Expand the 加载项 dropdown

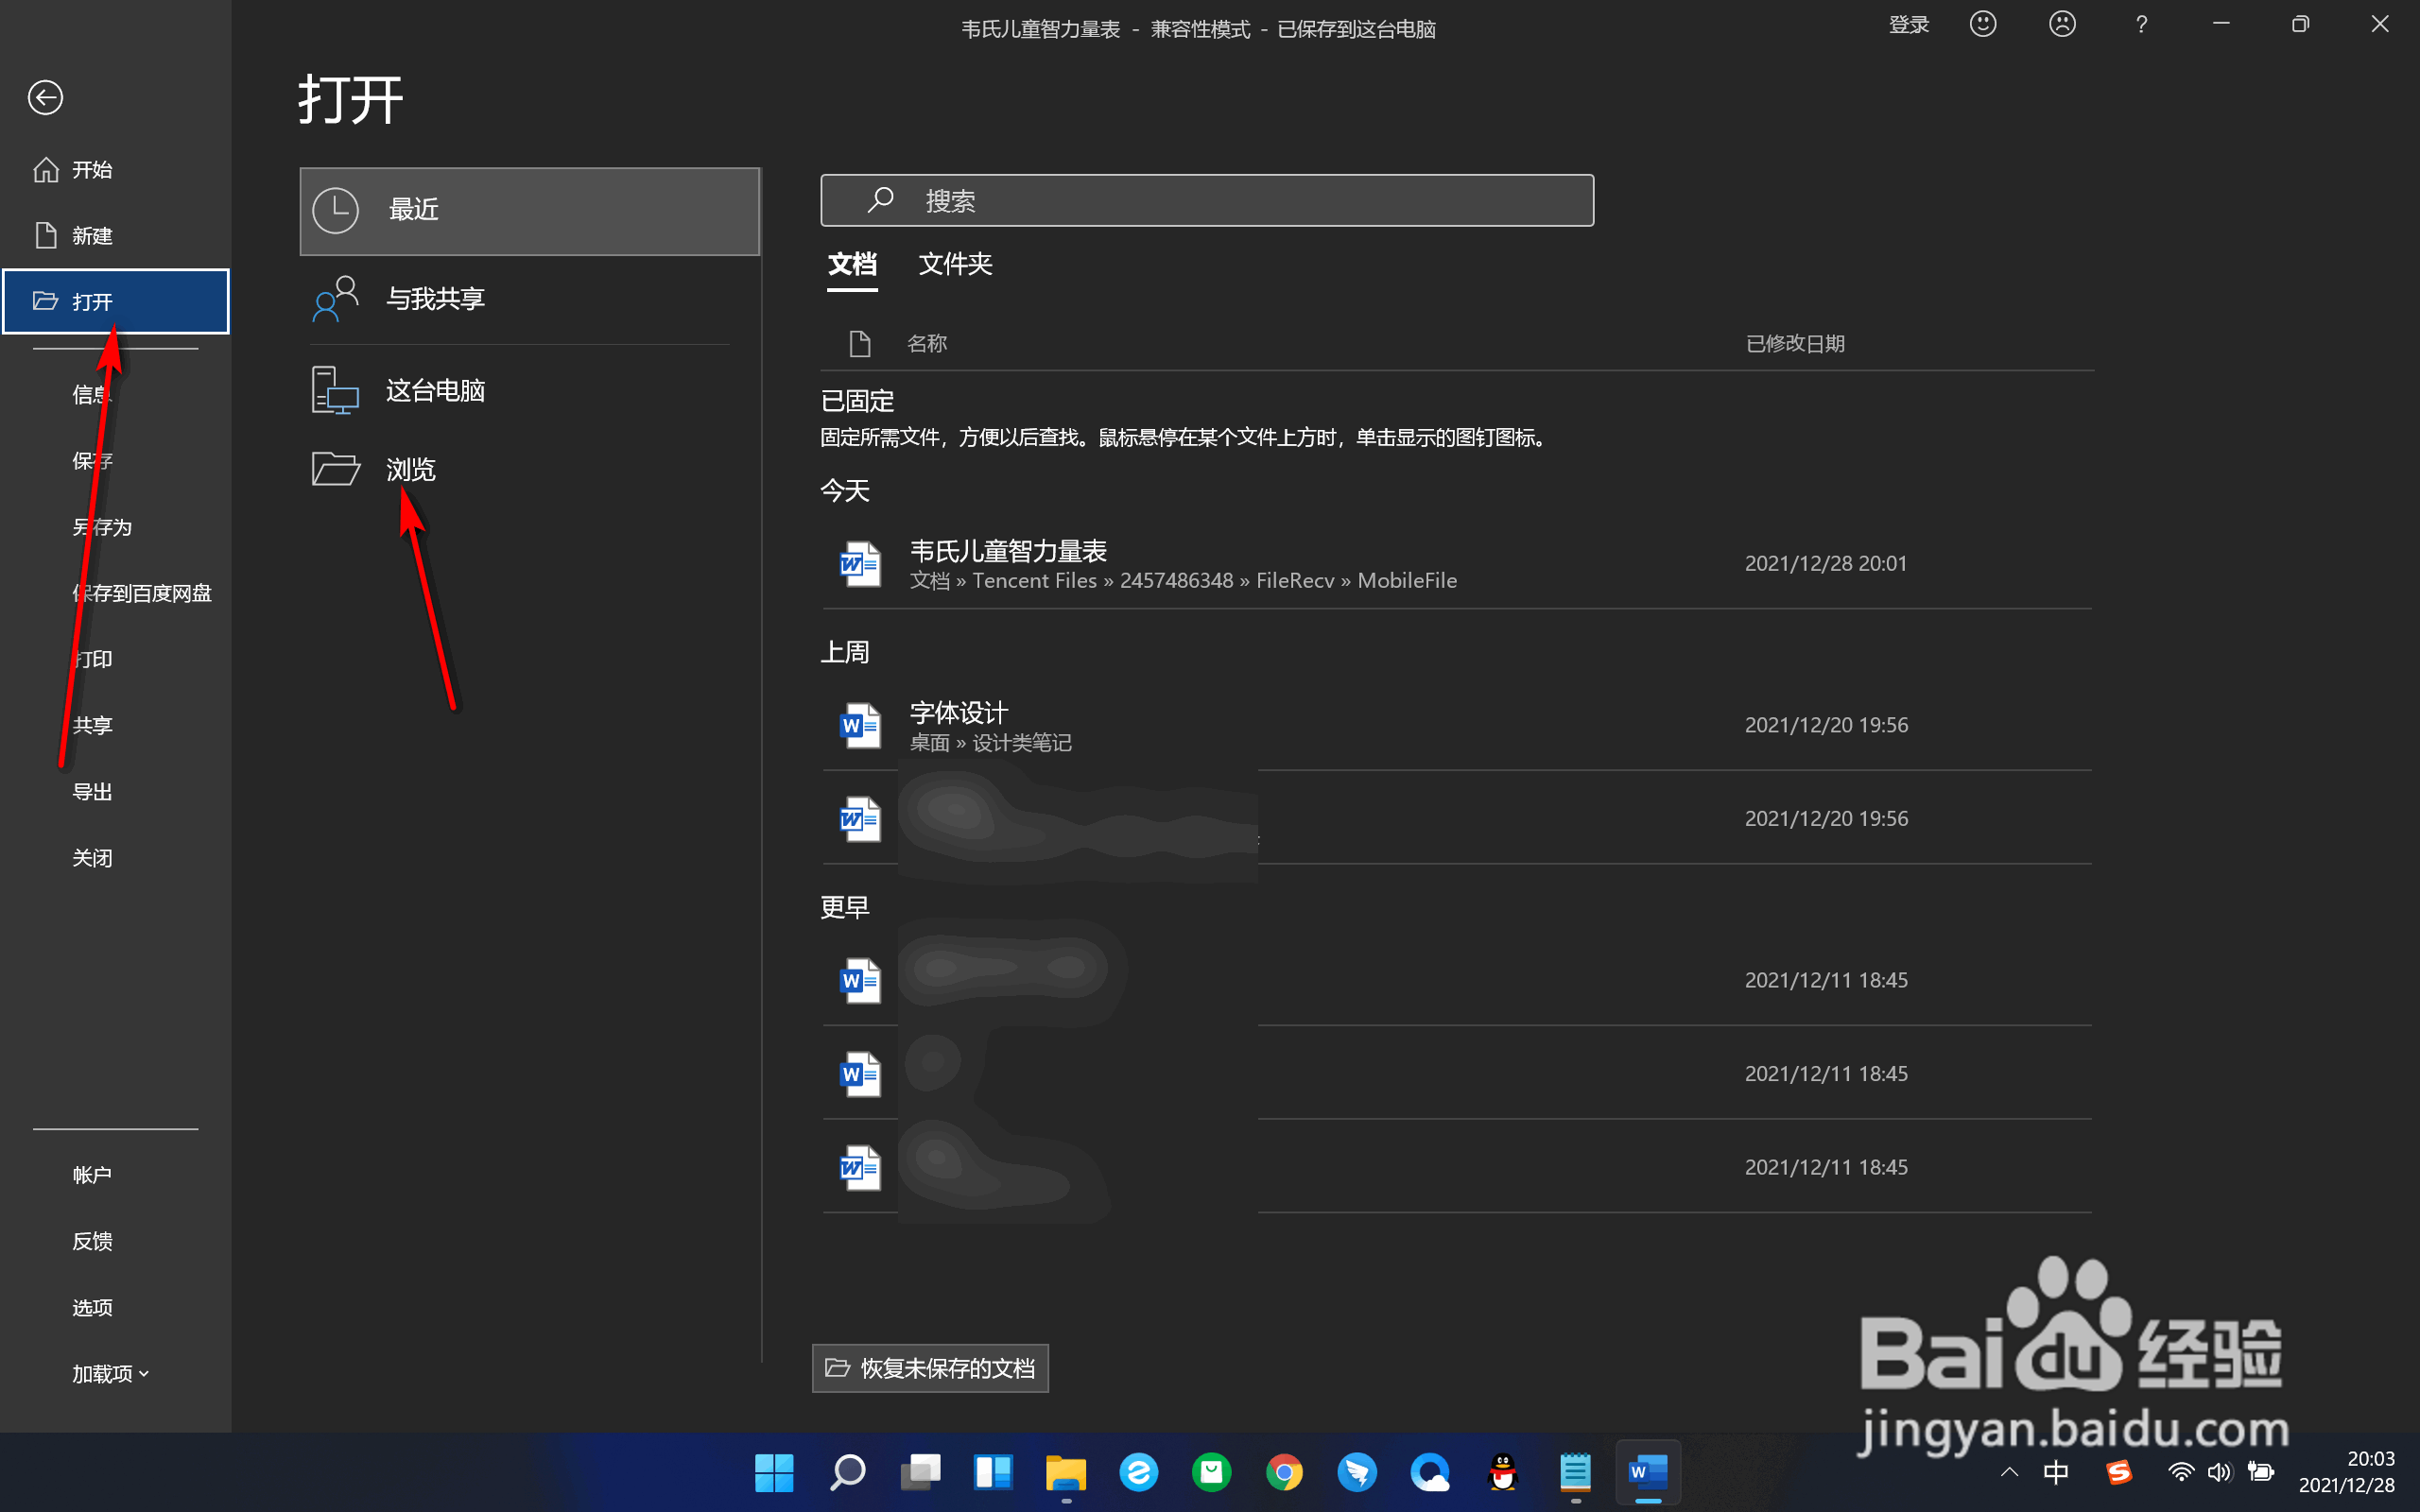(110, 1373)
